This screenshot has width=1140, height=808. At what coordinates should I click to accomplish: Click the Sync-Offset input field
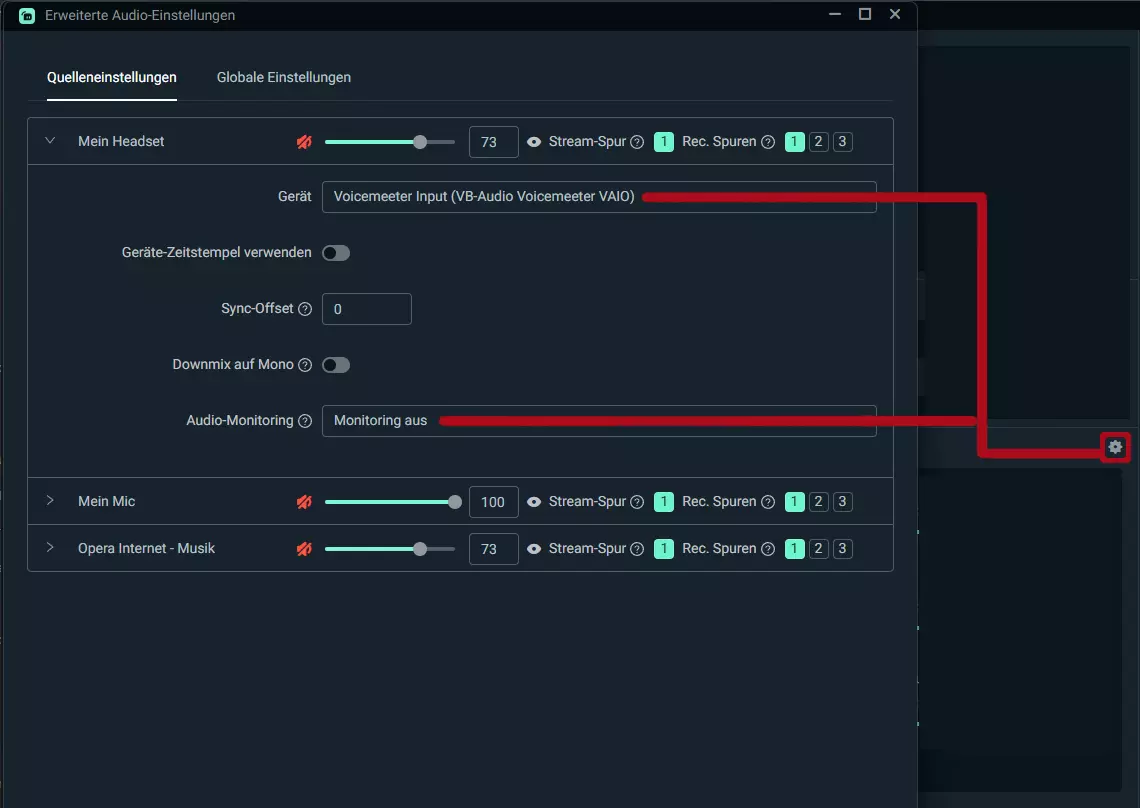(366, 309)
